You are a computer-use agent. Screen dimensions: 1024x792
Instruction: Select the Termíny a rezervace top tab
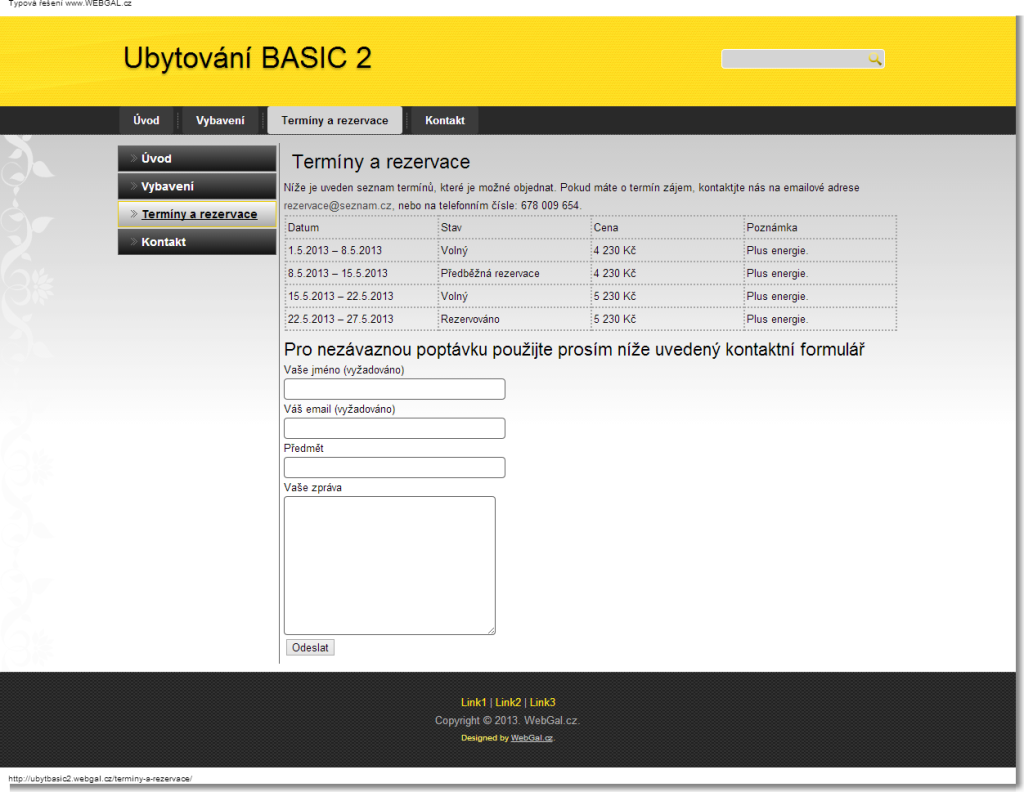point(334,121)
